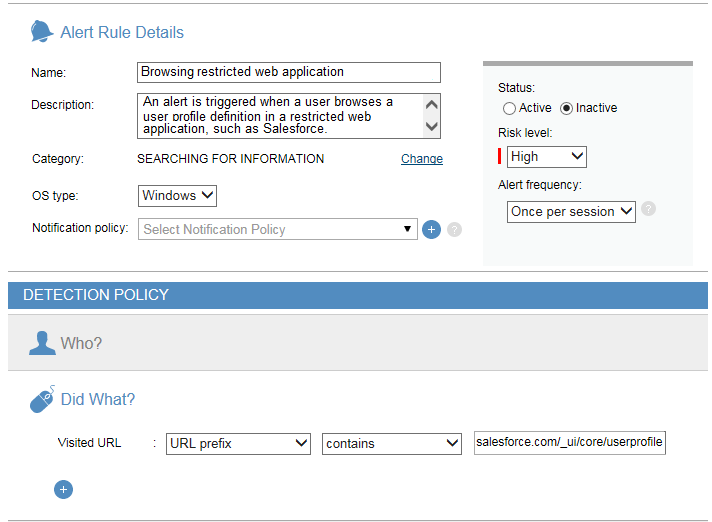Open the URL prefix dropdown
712x522 pixels.
(x=238, y=443)
